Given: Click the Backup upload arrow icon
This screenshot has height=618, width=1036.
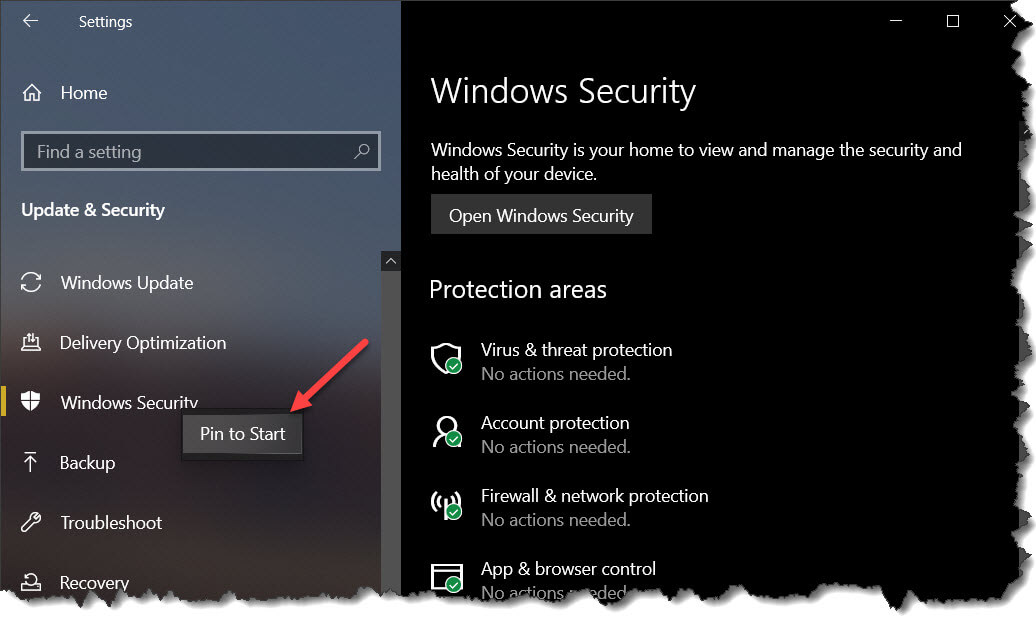Looking at the screenshot, I should pos(30,462).
